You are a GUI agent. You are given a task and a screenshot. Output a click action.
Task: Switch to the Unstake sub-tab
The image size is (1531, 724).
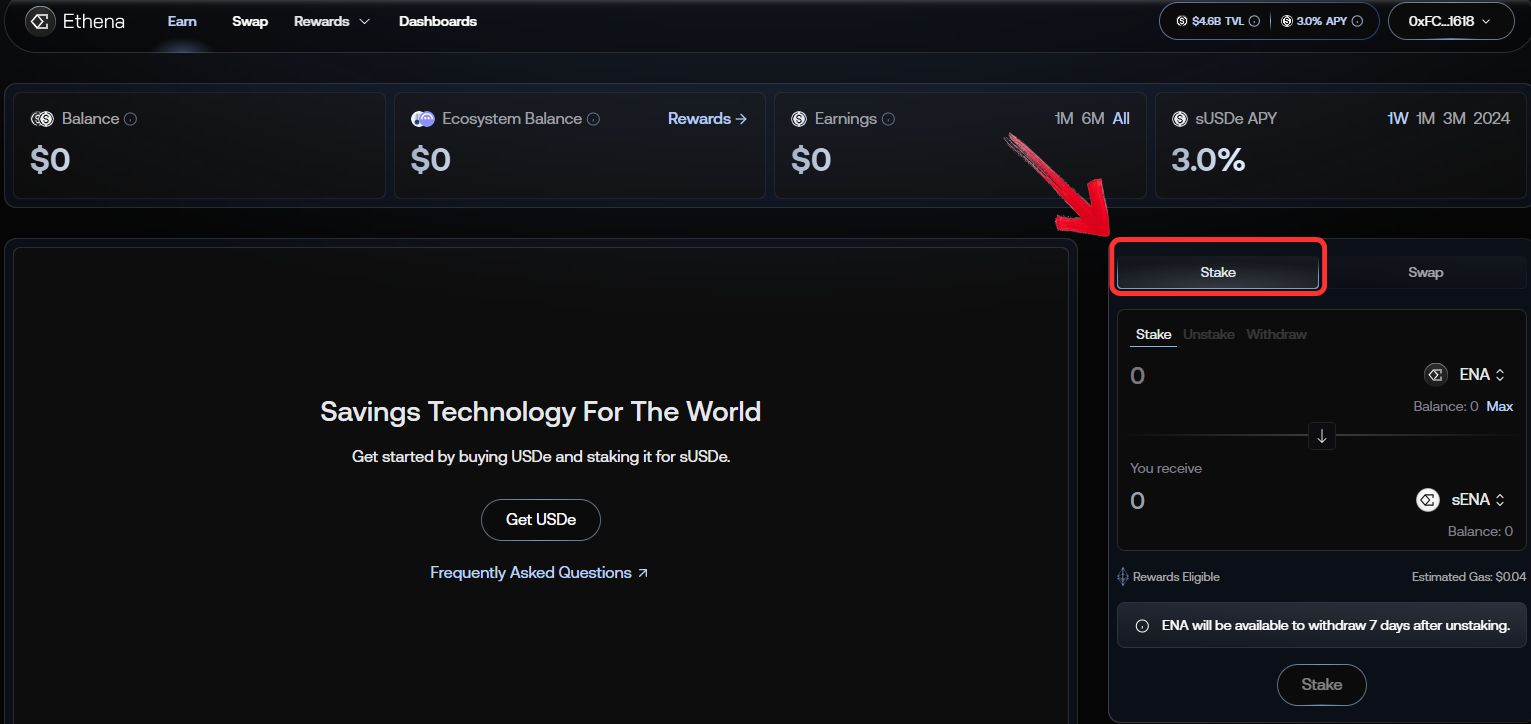pos(1209,334)
